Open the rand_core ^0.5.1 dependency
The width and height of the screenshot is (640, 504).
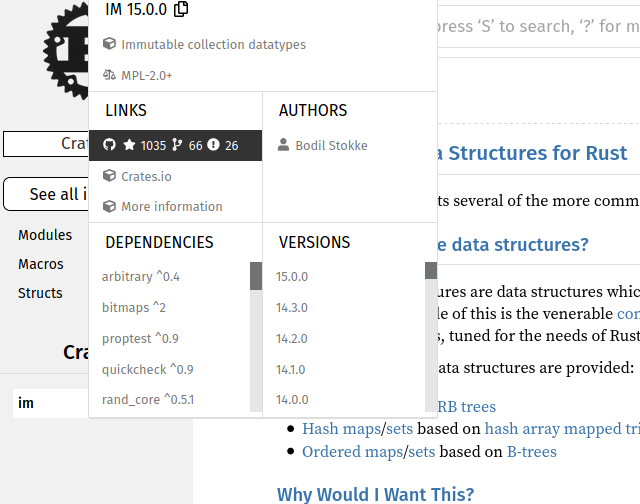(x=148, y=400)
